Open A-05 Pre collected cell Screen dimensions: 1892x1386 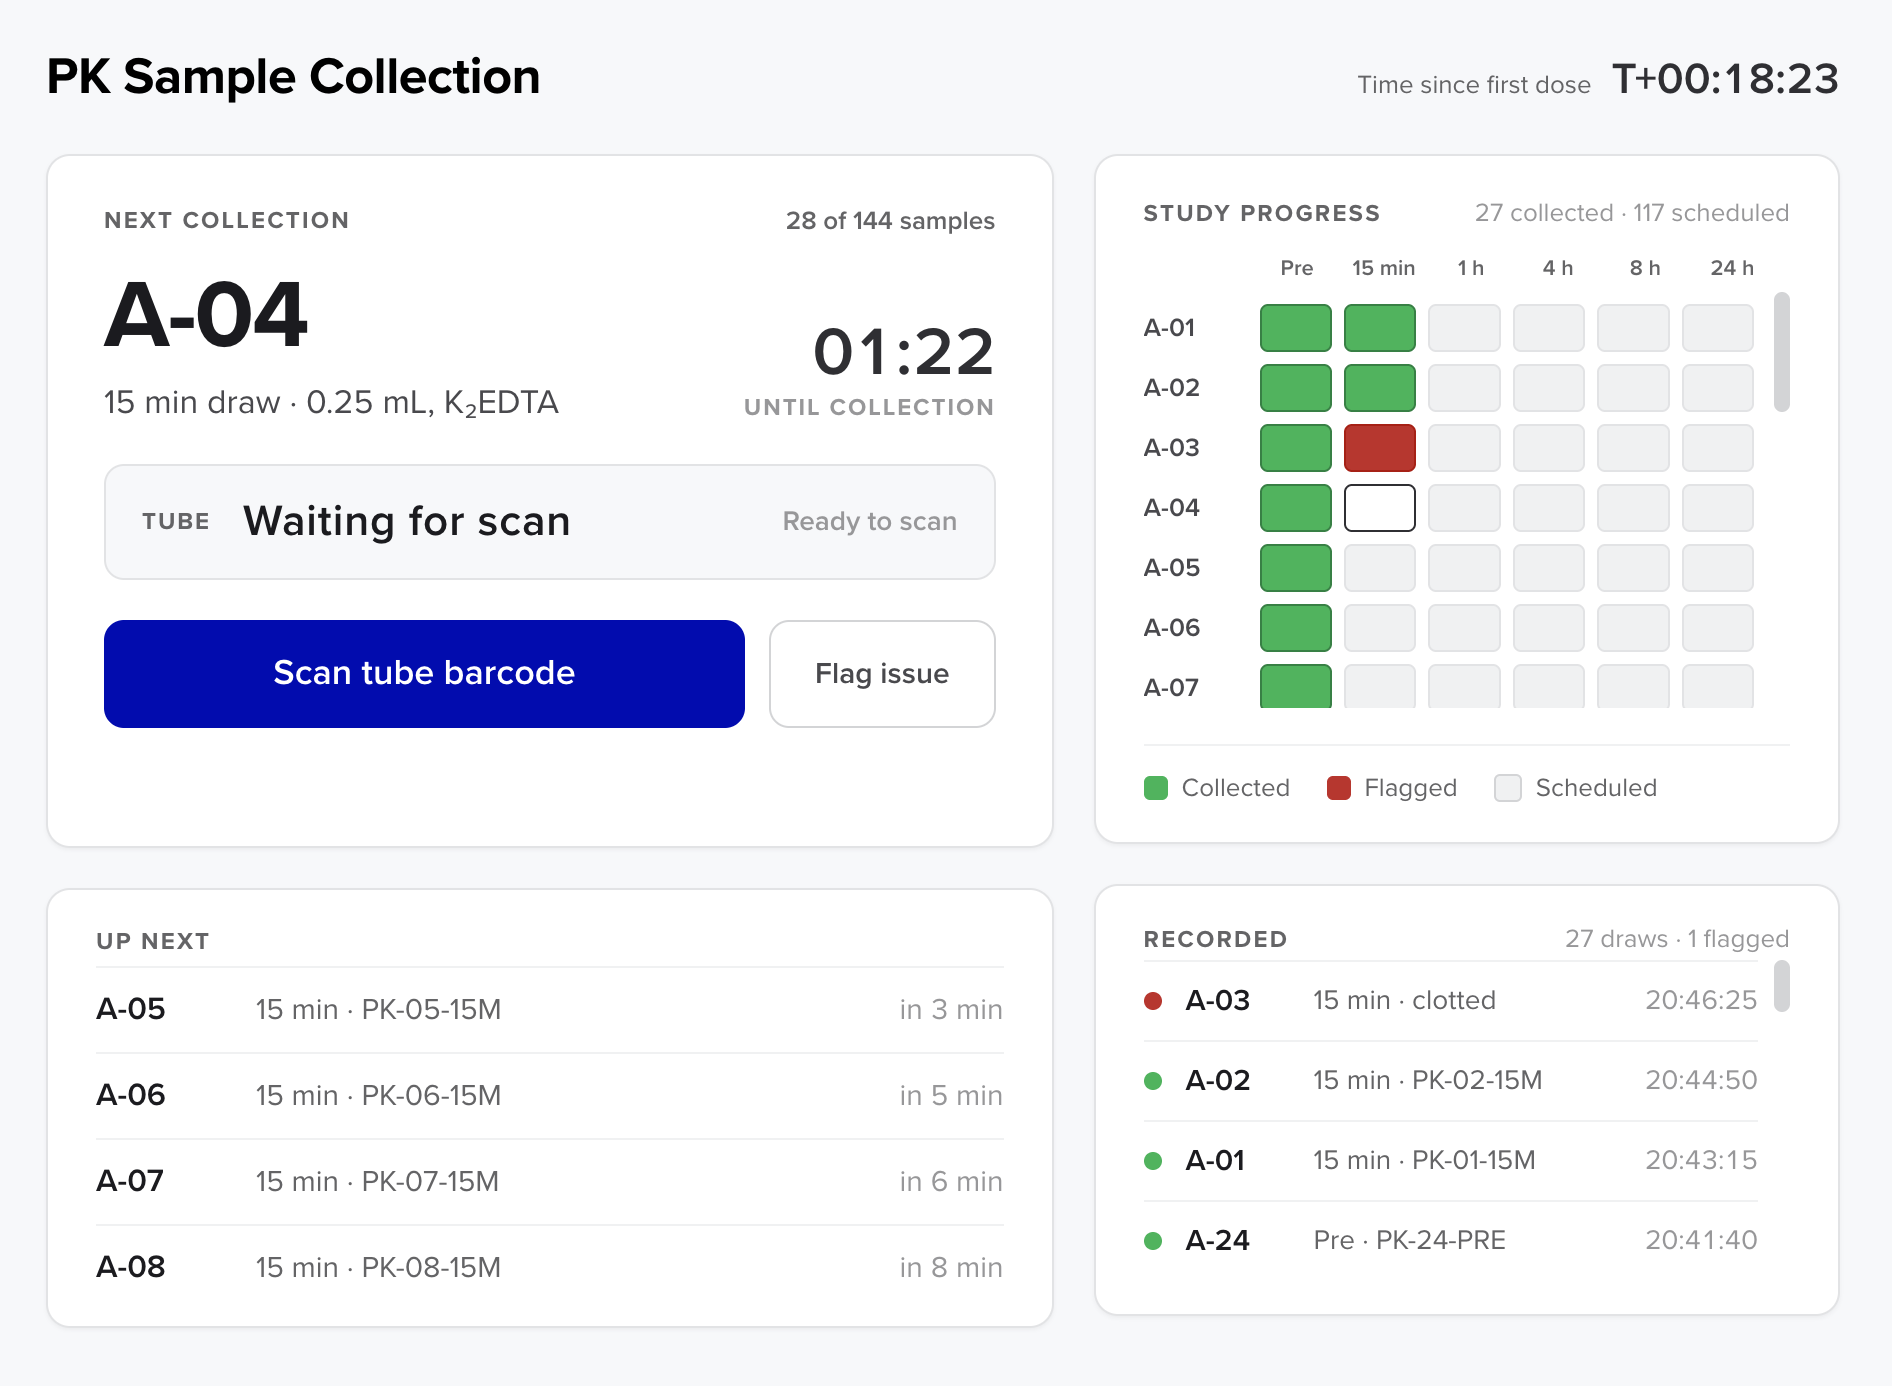click(x=1296, y=568)
